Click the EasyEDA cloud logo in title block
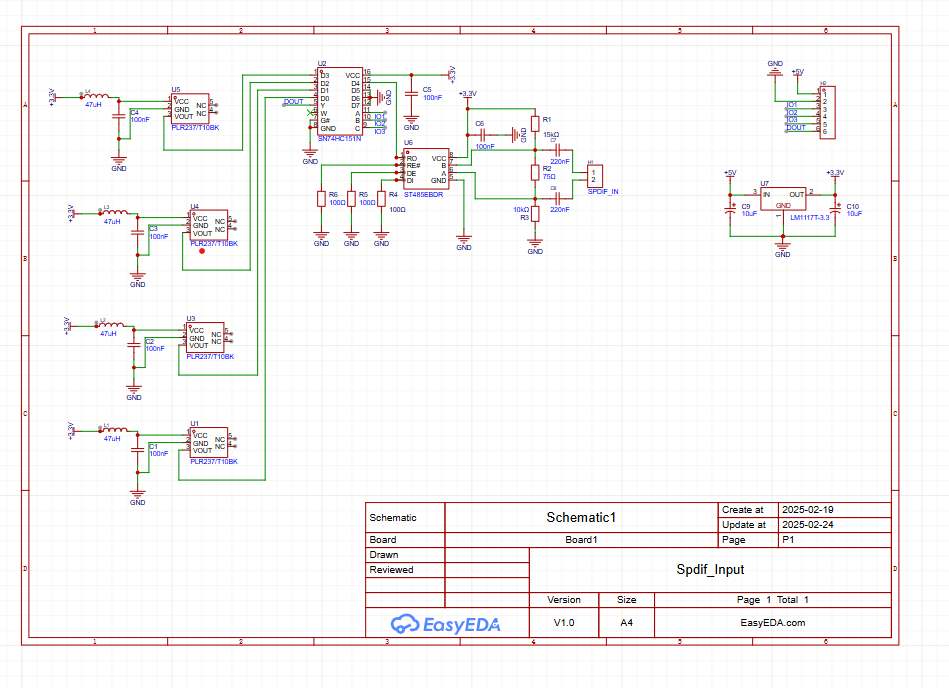949x688 pixels. coord(445,624)
